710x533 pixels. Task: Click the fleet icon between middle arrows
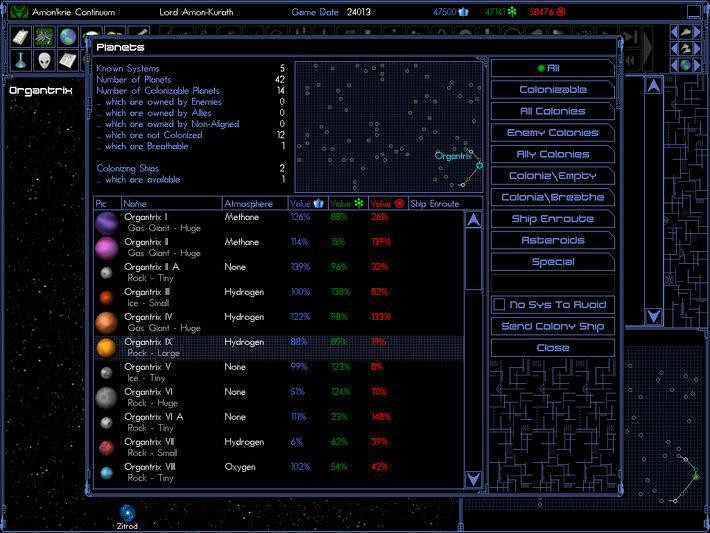click(x=686, y=48)
